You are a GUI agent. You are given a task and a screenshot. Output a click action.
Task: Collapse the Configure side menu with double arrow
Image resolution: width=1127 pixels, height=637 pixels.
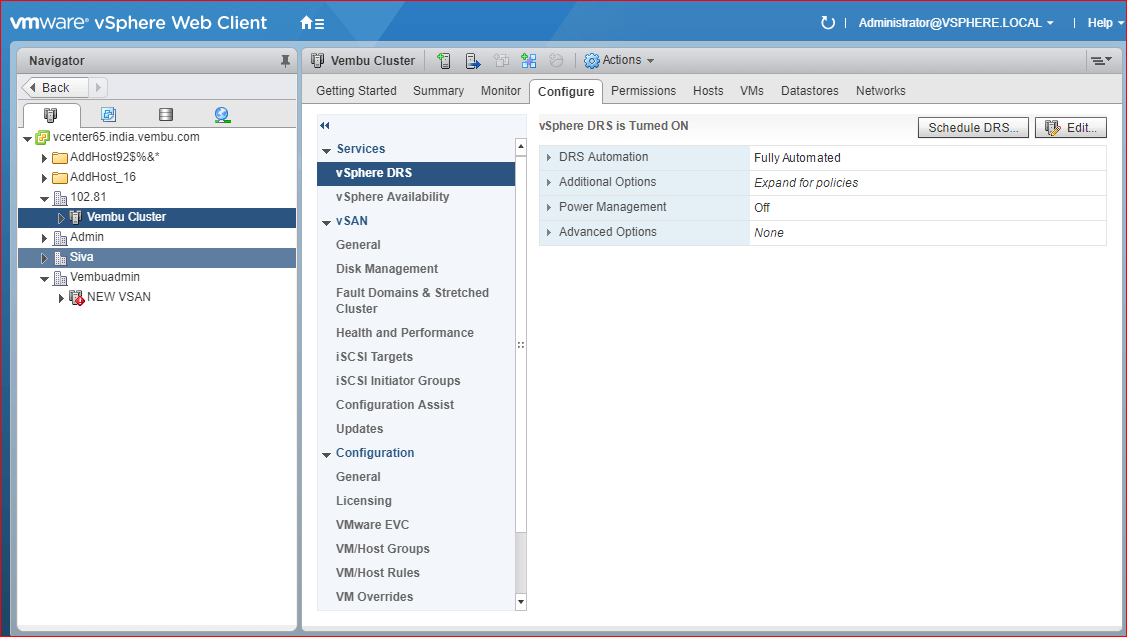[x=325, y=126]
